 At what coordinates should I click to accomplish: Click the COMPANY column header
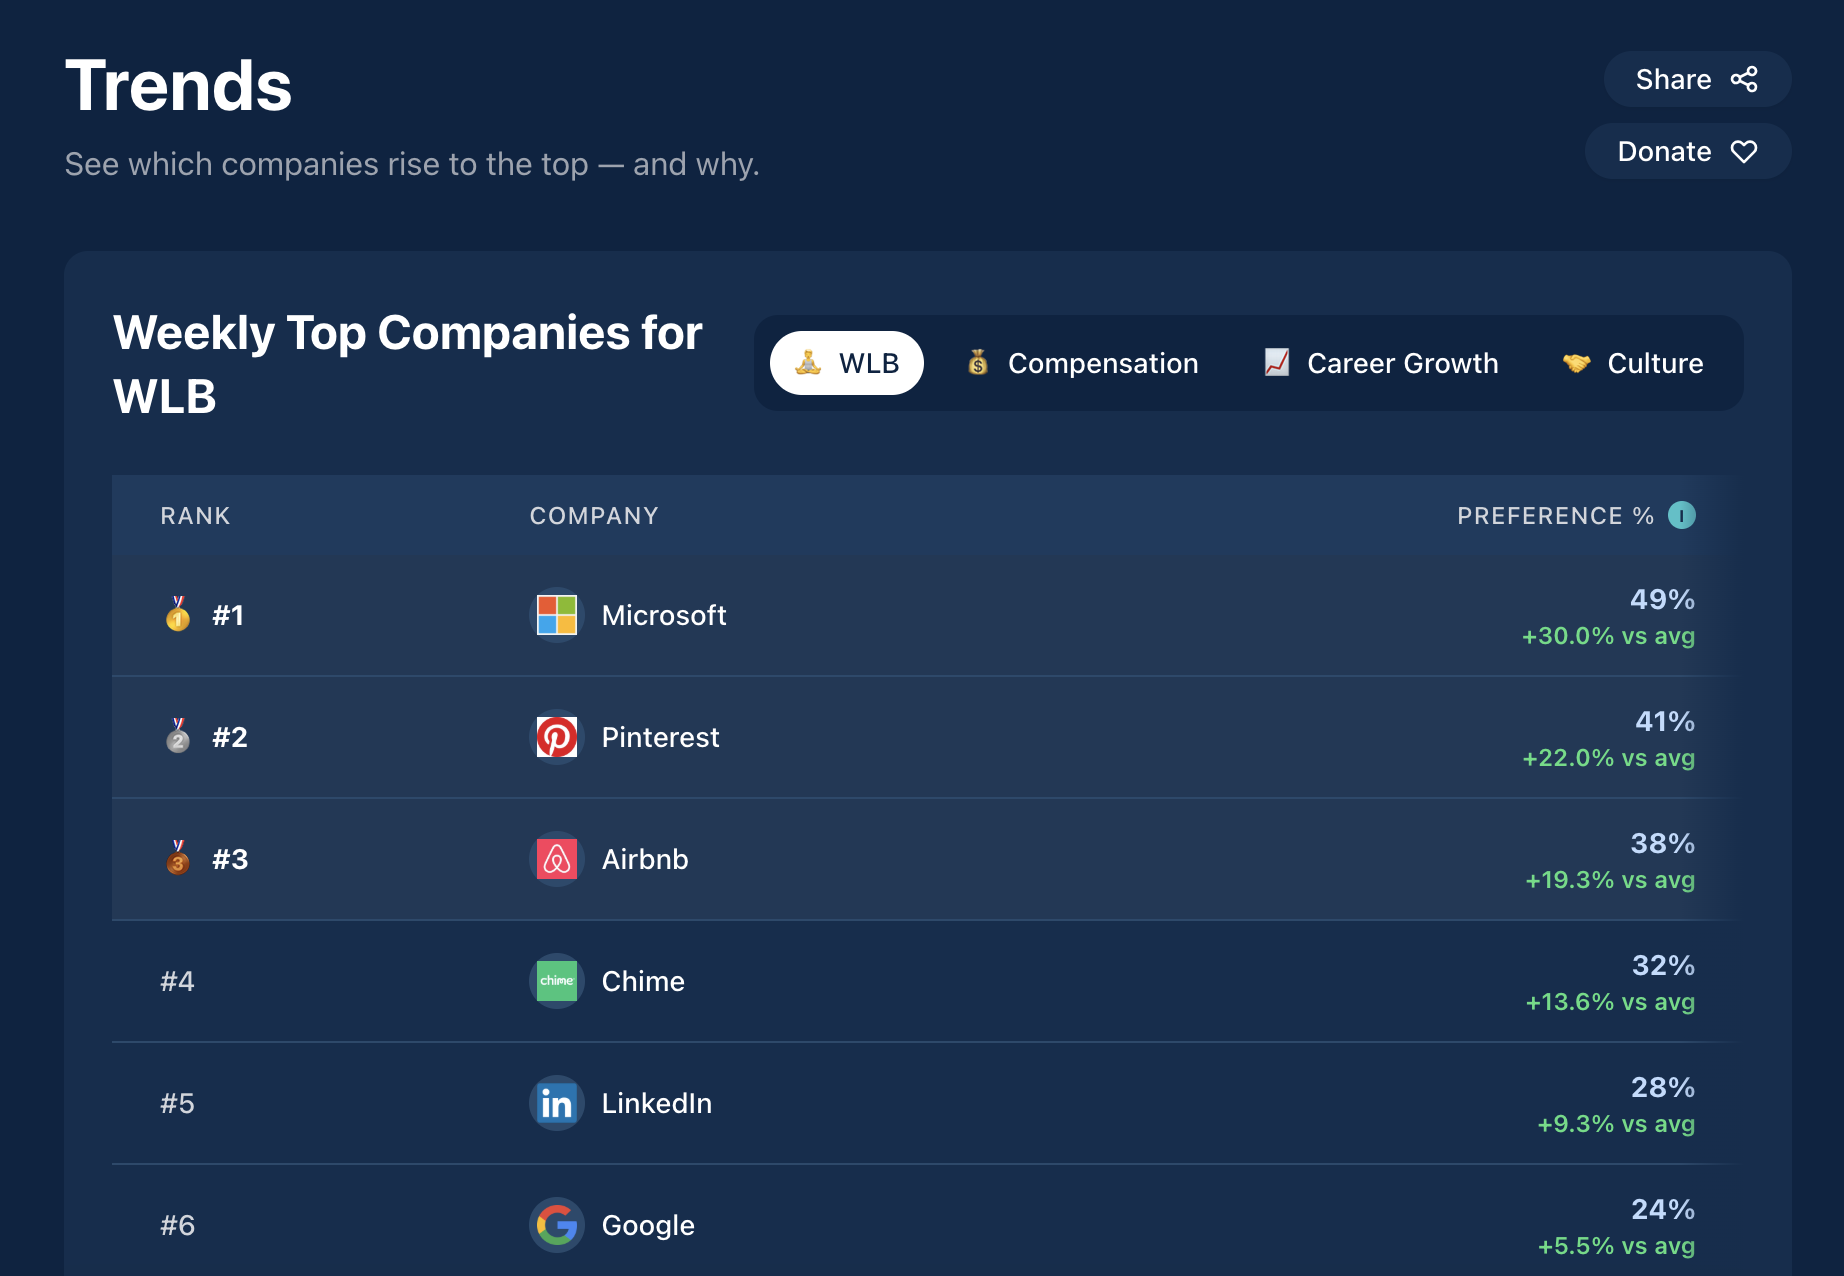(x=594, y=516)
